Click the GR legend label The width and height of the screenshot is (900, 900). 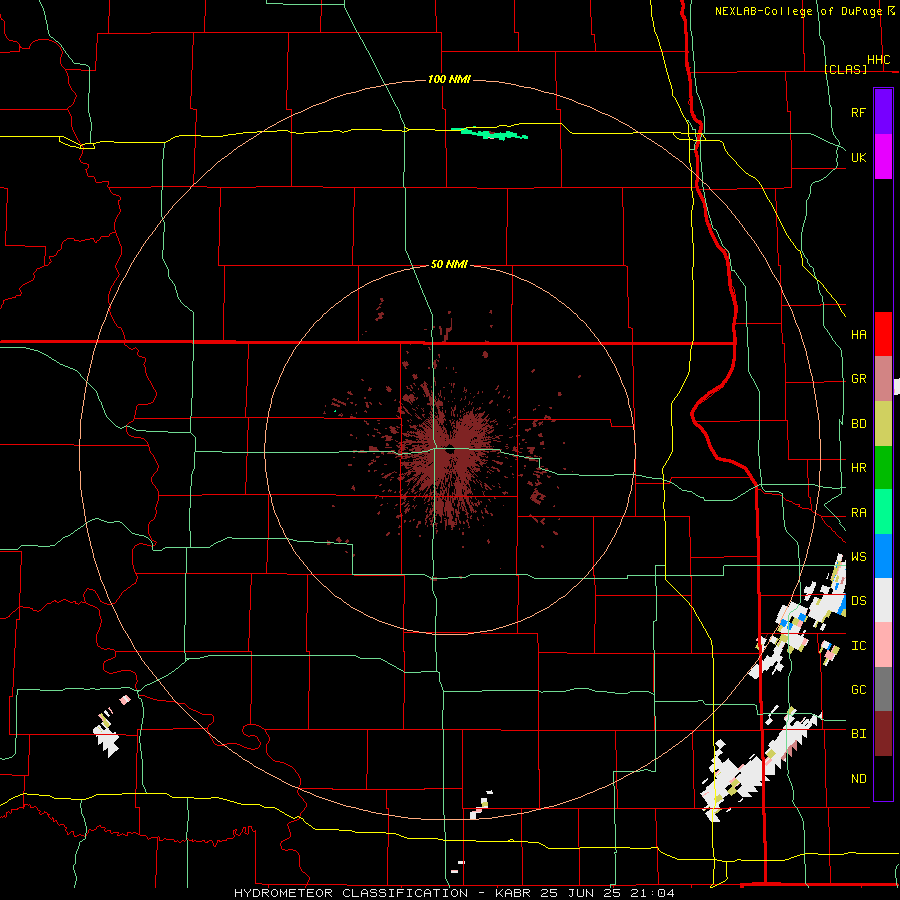[858, 379]
